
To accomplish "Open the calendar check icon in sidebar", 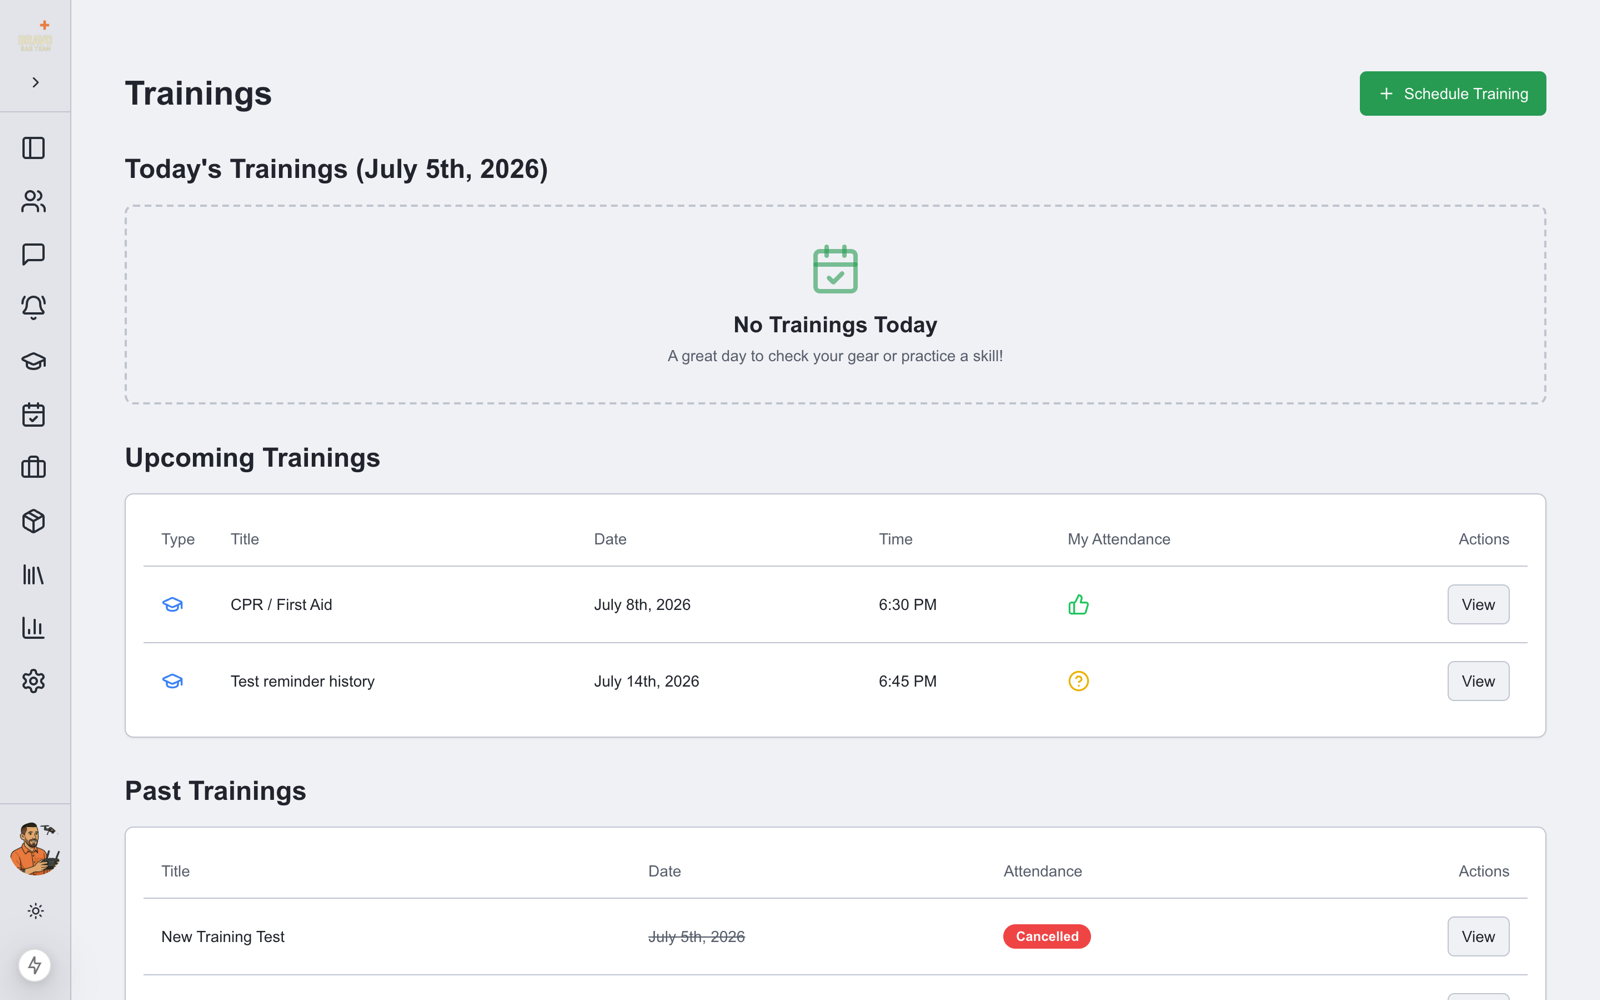I will tap(34, 414).
